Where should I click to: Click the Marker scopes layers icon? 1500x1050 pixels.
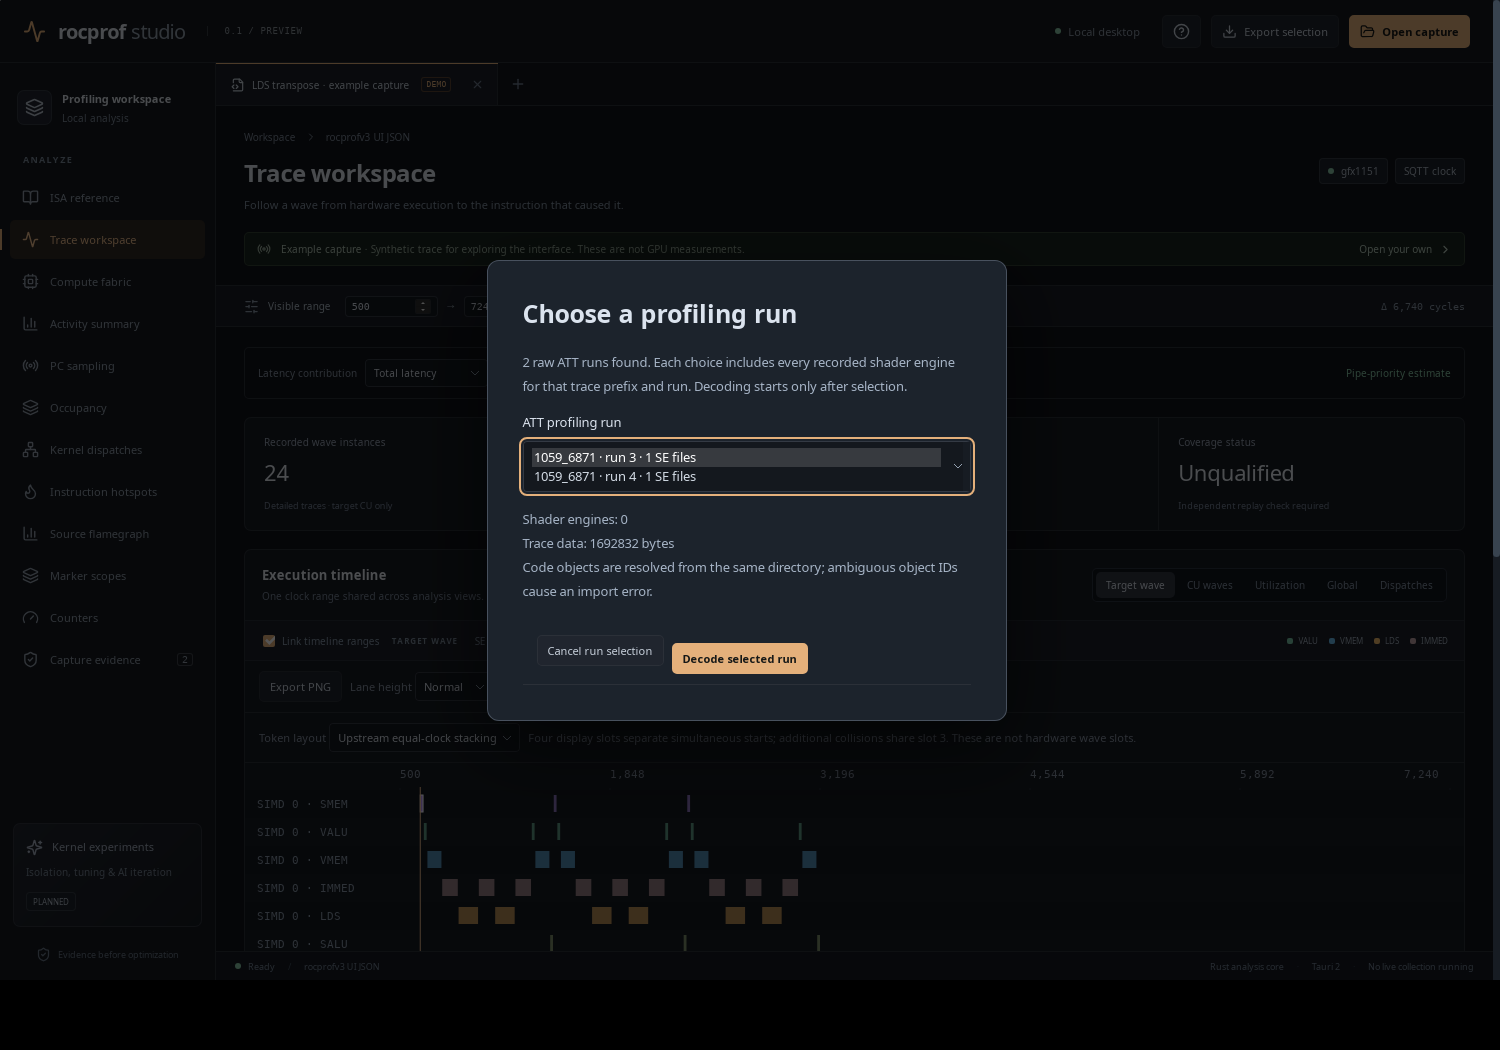(x=31, y=576)
